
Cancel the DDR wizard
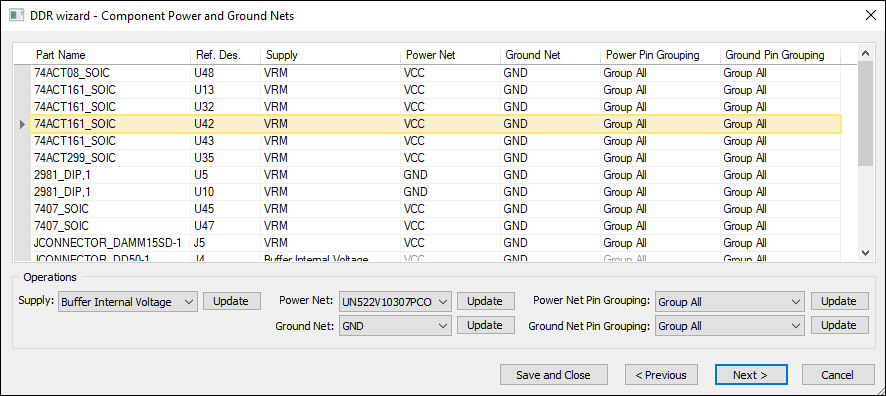[x=838, y=375]
